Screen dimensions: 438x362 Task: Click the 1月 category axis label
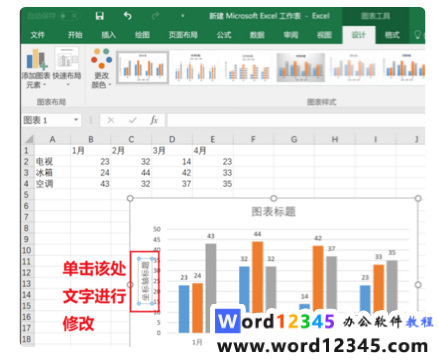point(197,342)
